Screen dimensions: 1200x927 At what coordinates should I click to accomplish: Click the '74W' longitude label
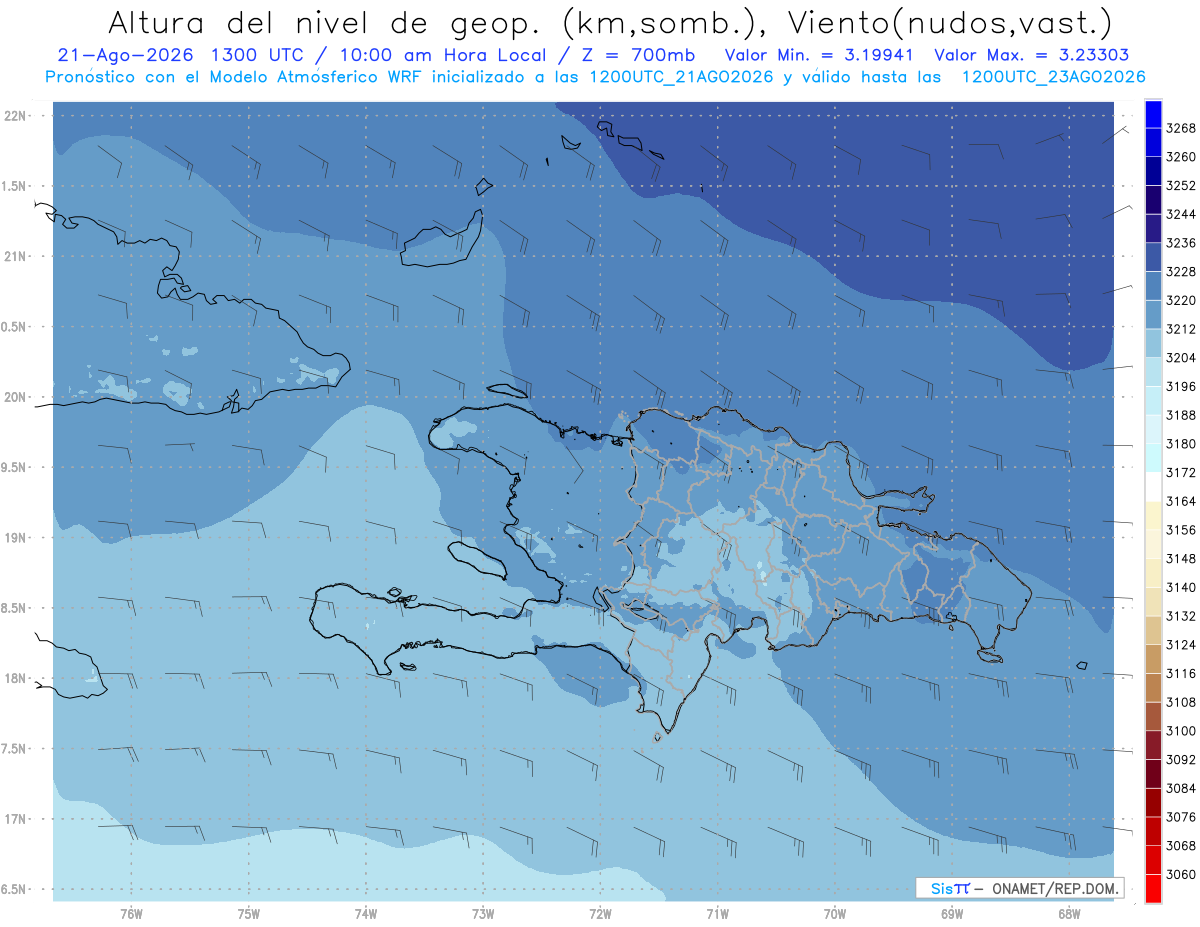pos(366,914)
